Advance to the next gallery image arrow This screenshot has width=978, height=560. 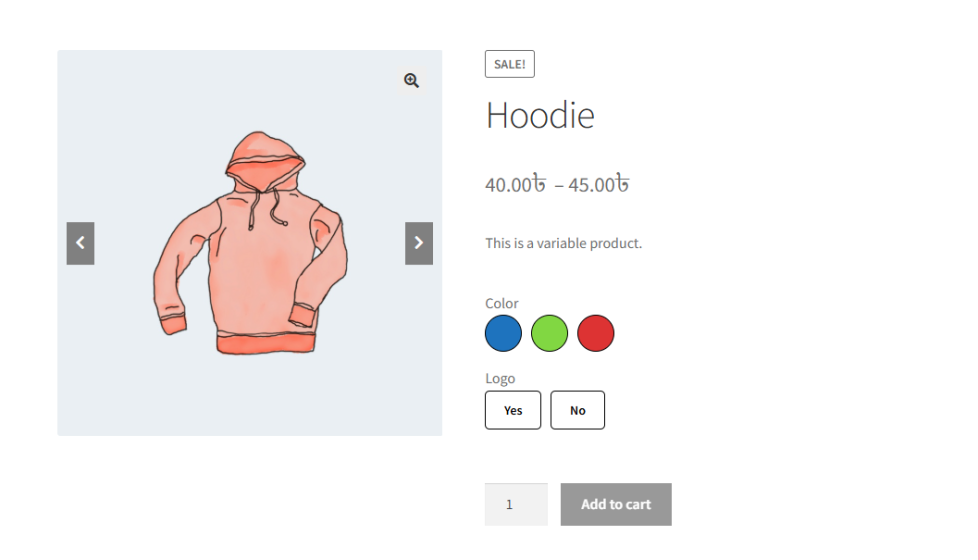419,243
